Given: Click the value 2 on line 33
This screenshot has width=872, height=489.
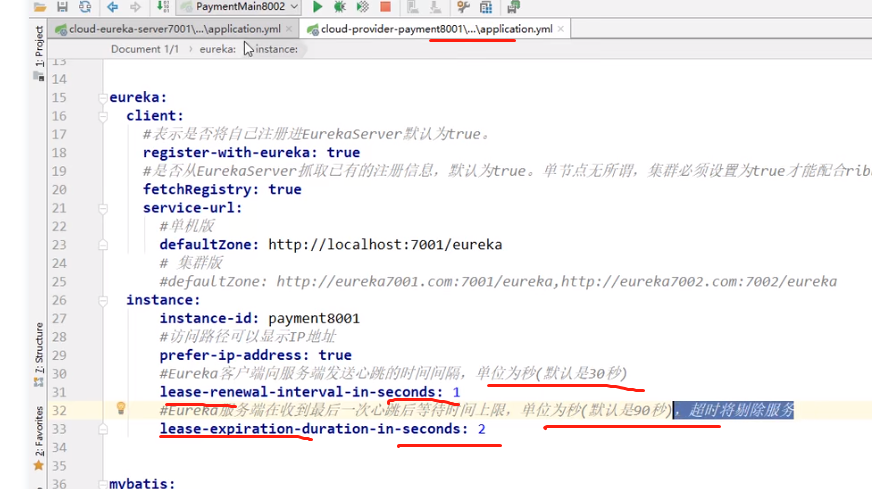Looking at the screenshot, I should pyautogui.click(x=482, y=429).
